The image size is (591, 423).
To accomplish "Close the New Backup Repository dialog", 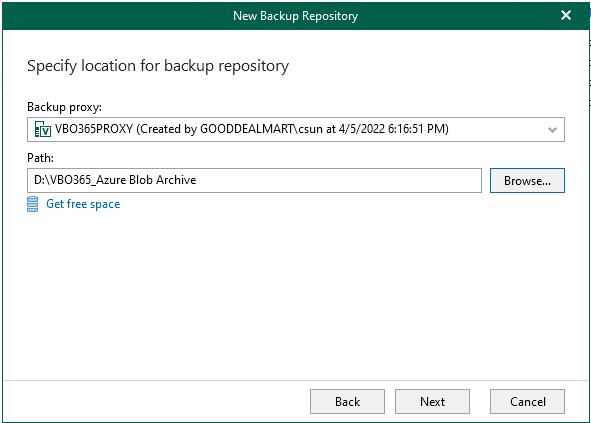I will click(x=566, y=15).
